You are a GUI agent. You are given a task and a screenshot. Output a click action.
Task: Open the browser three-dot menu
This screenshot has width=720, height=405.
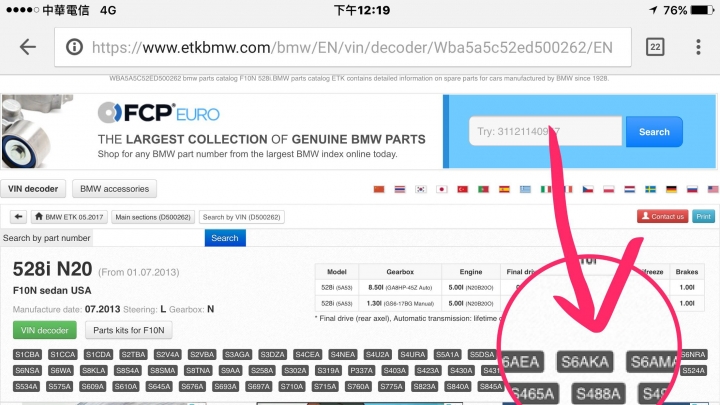[x=698, y=47]
